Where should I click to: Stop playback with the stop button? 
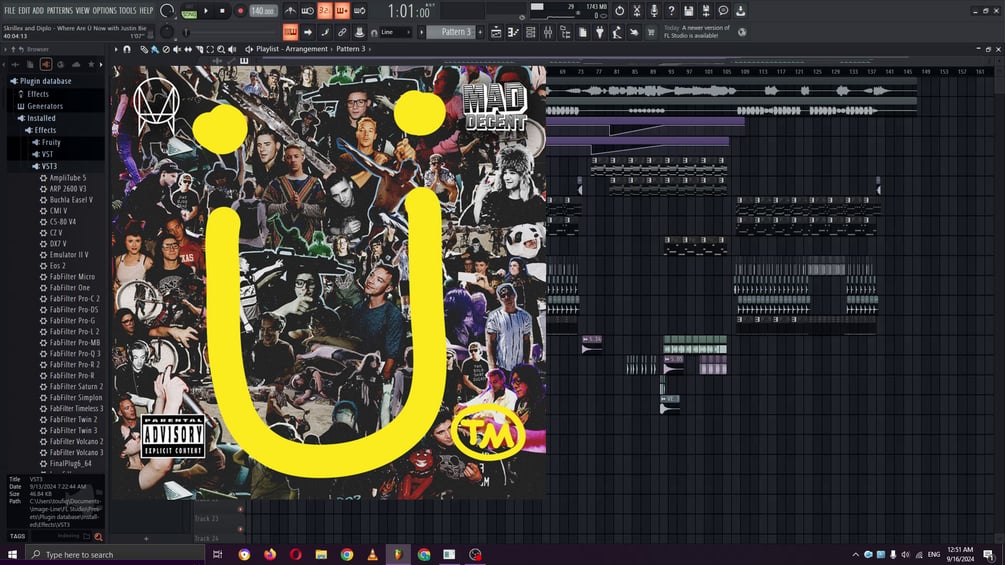[222, 11]
